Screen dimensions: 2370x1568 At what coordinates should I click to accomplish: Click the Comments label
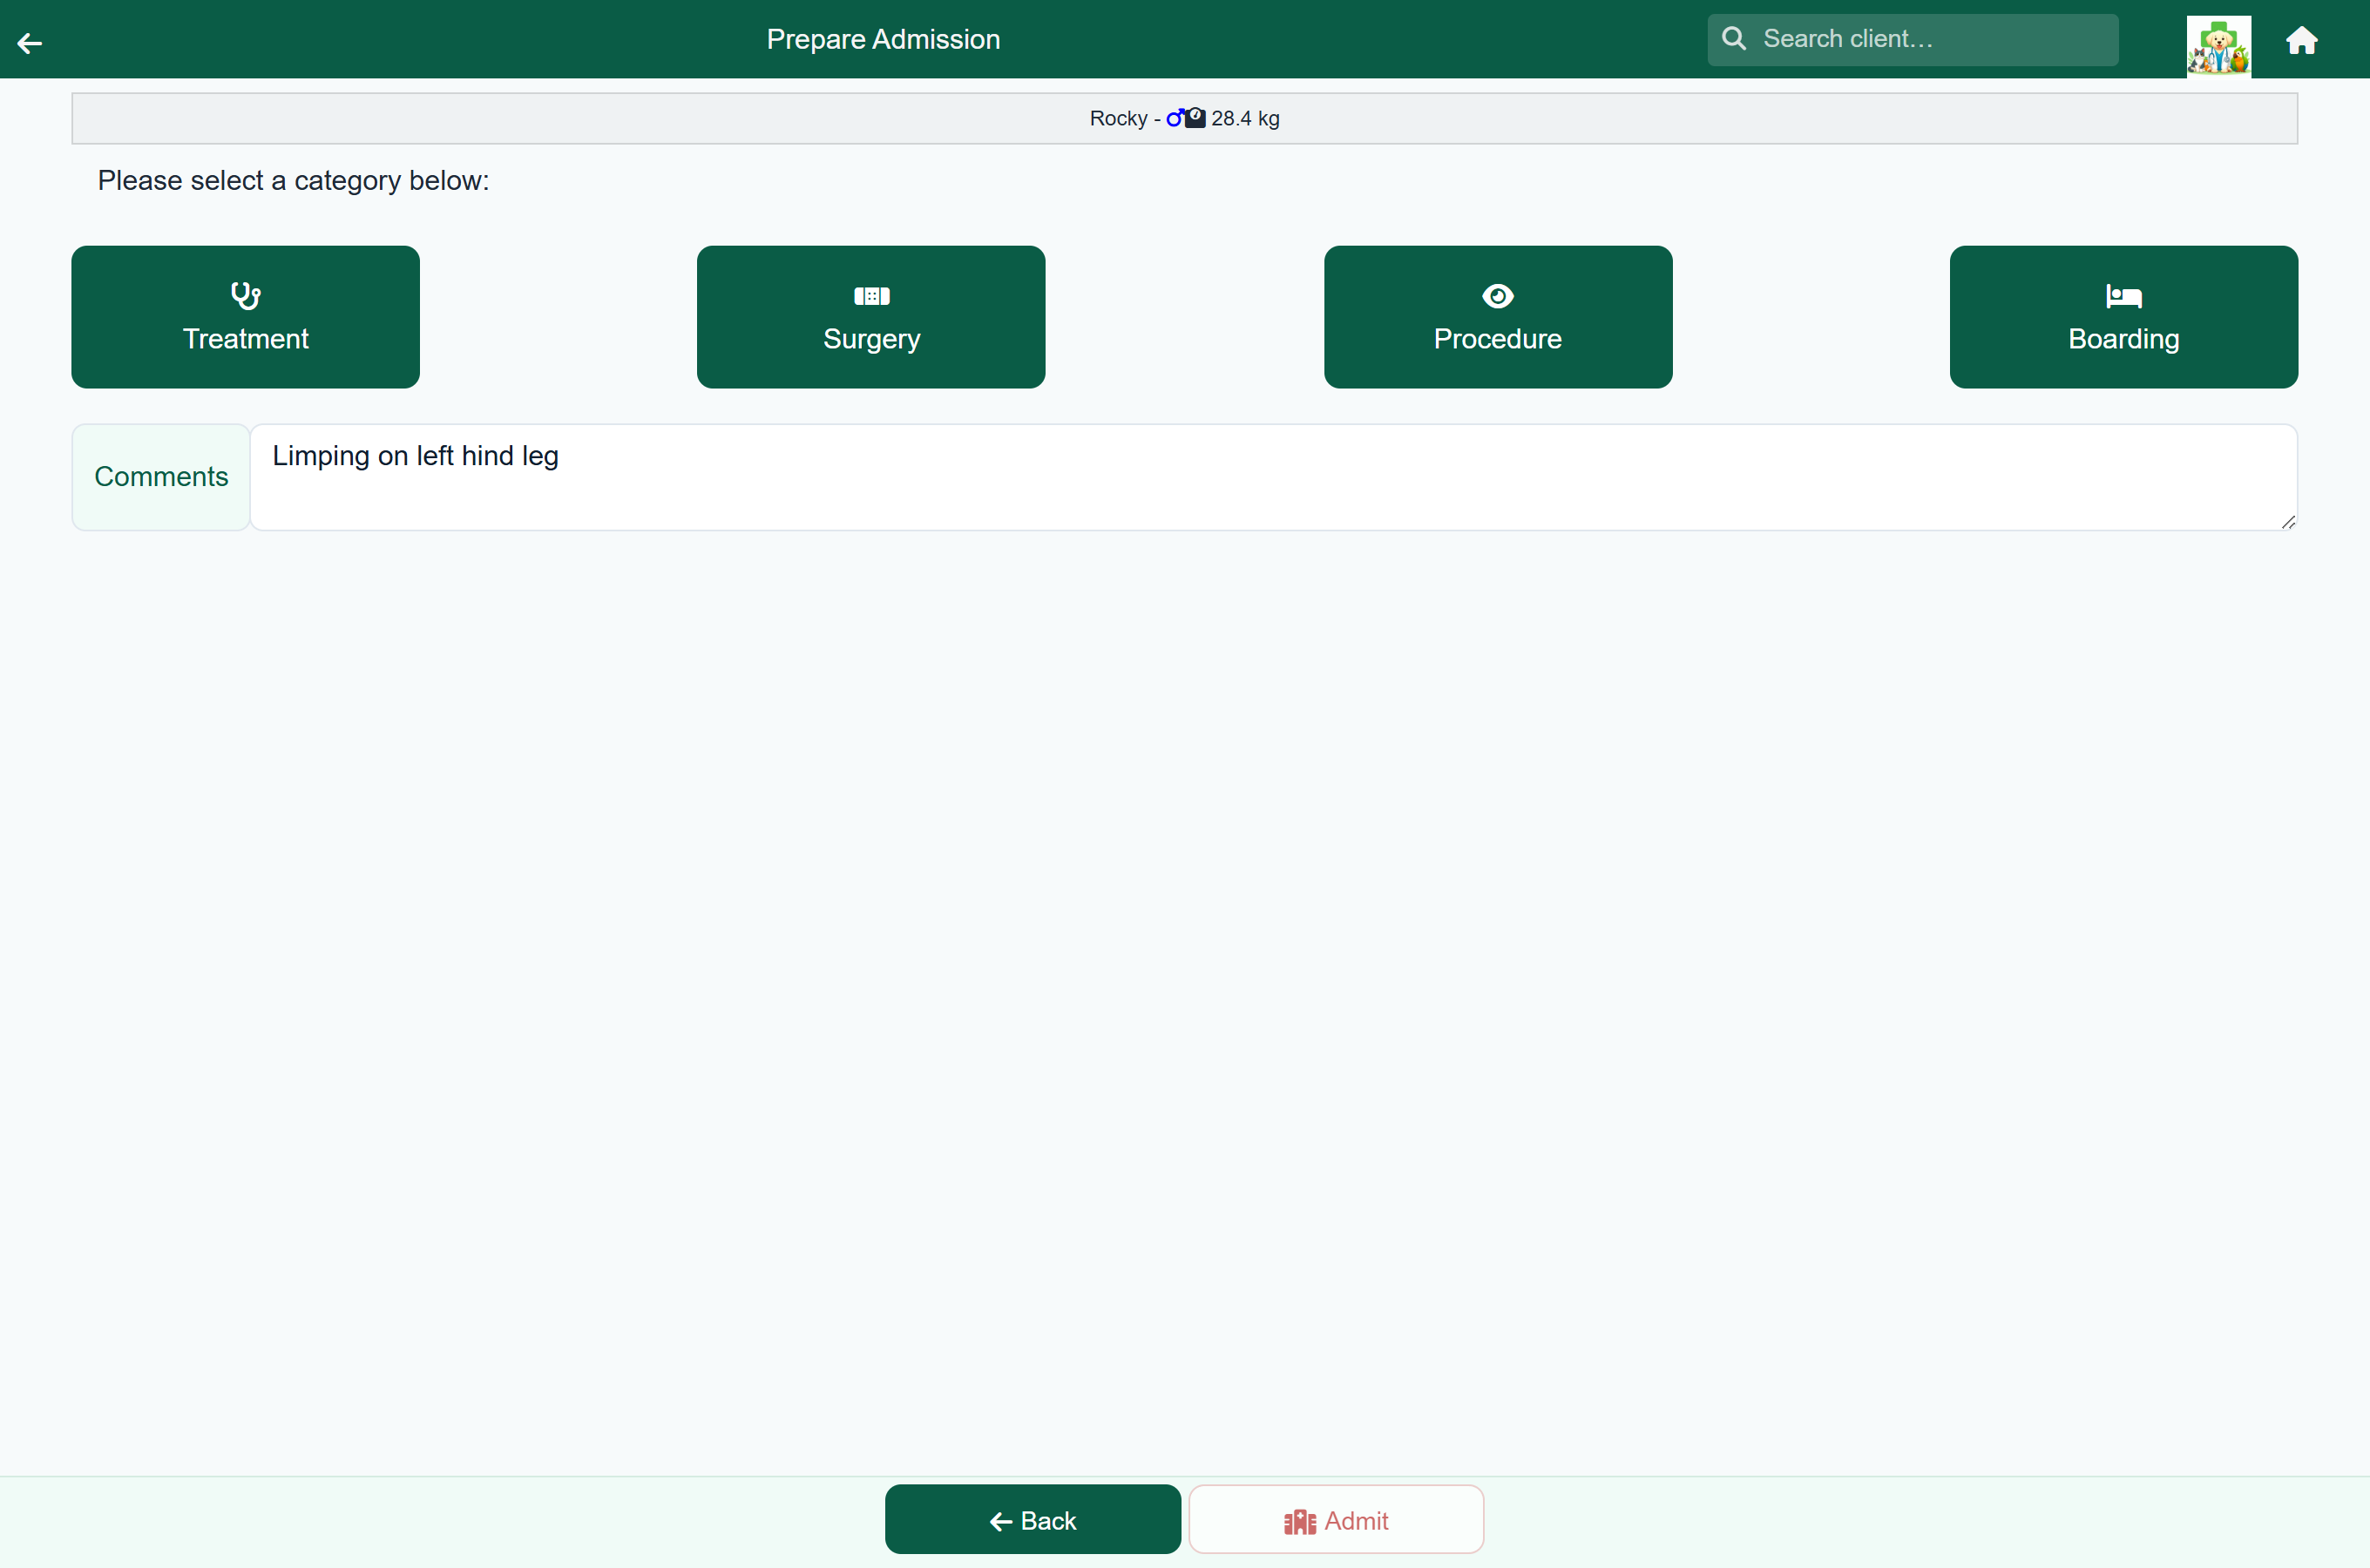click(161, 477)
